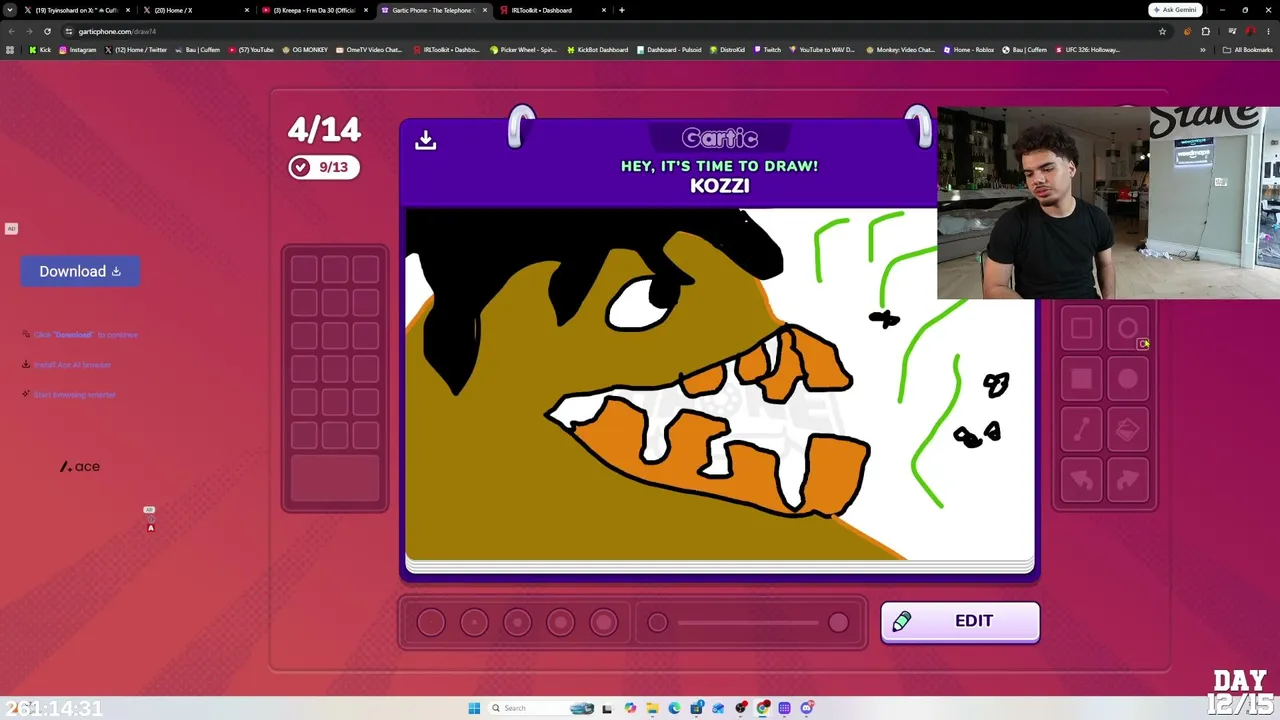Select the paint bucket fill tool
Image resolution: width=1280 pixels, height=720 pixels.
tap(1127, 429)
